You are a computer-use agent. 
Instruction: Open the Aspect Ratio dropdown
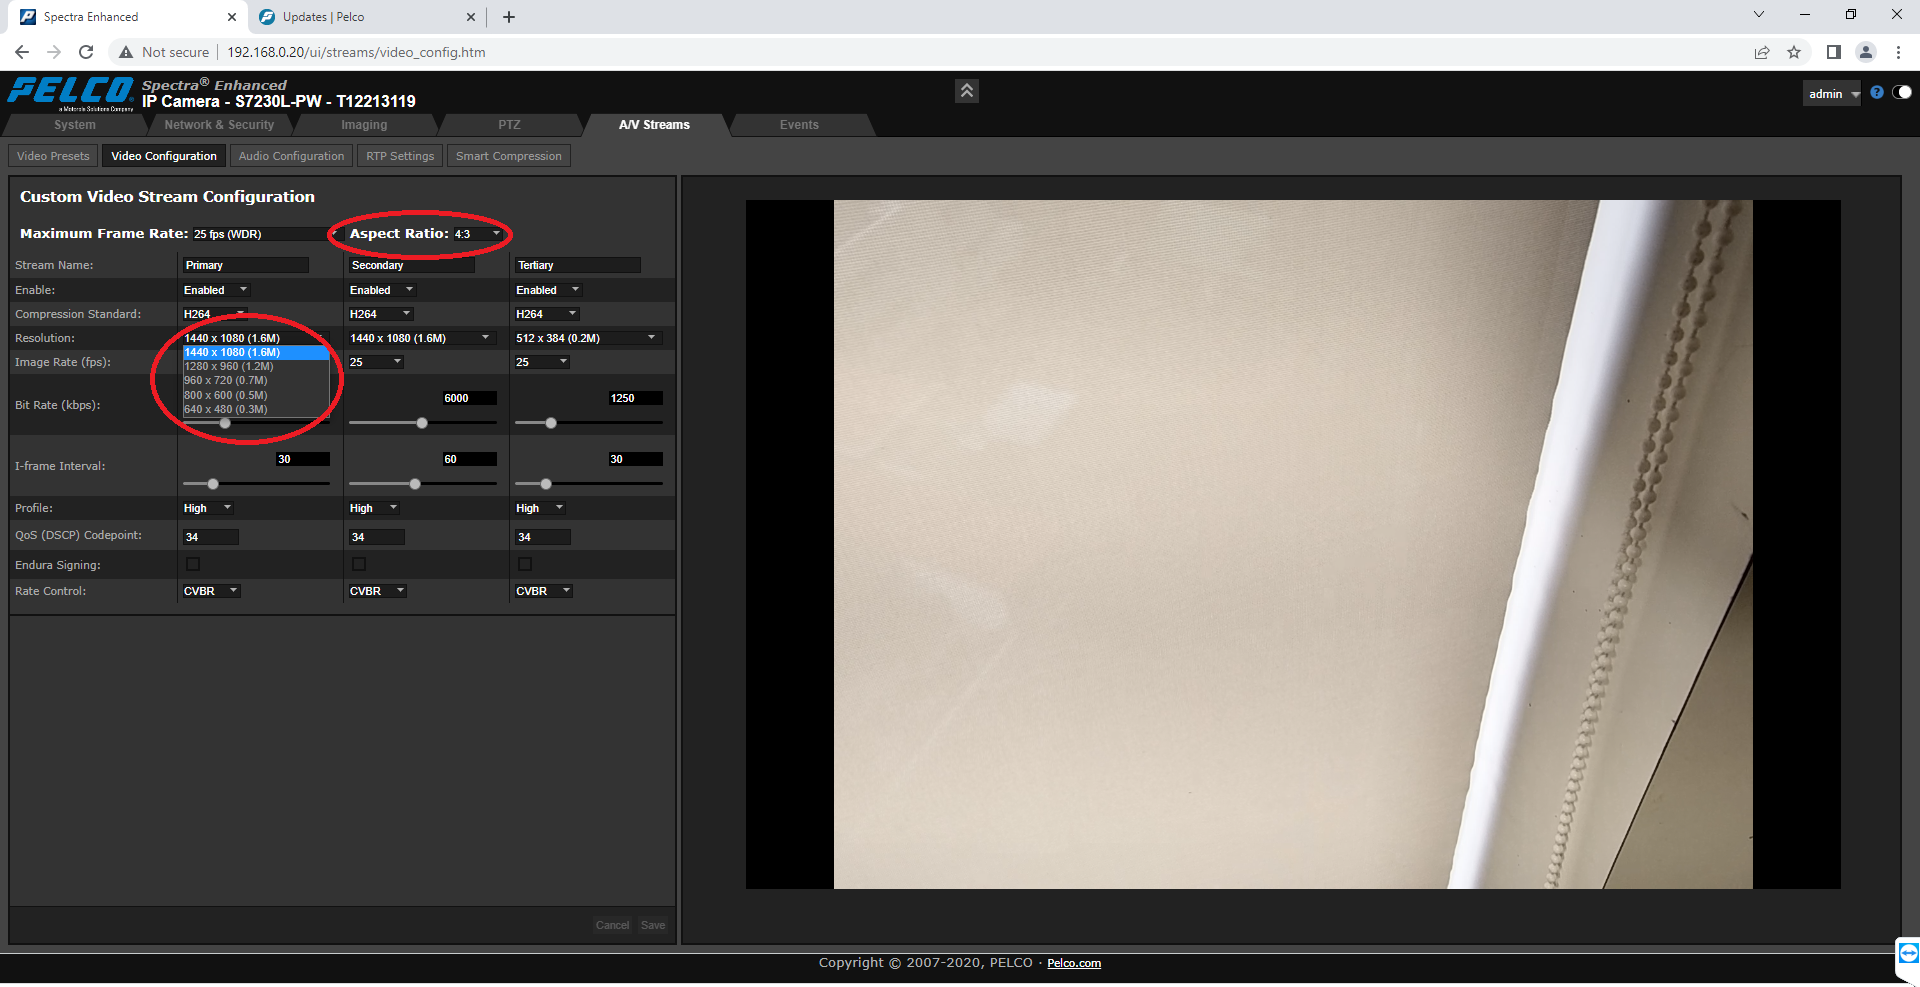tap(478, 234)
